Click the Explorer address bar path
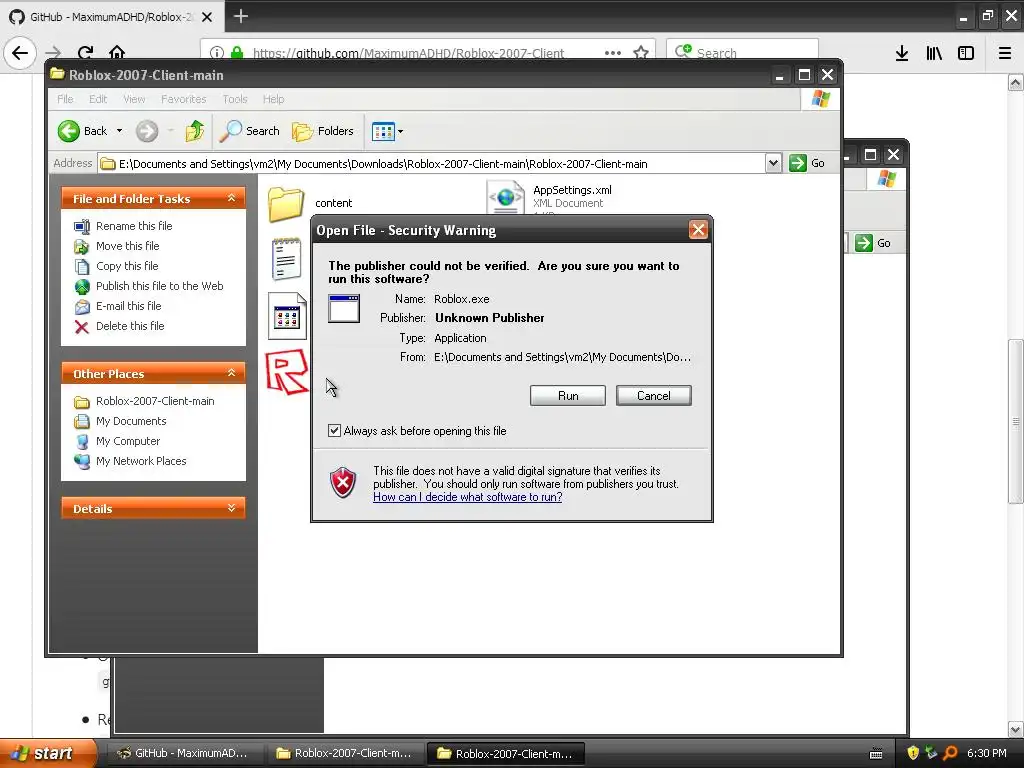 (431, 164)
